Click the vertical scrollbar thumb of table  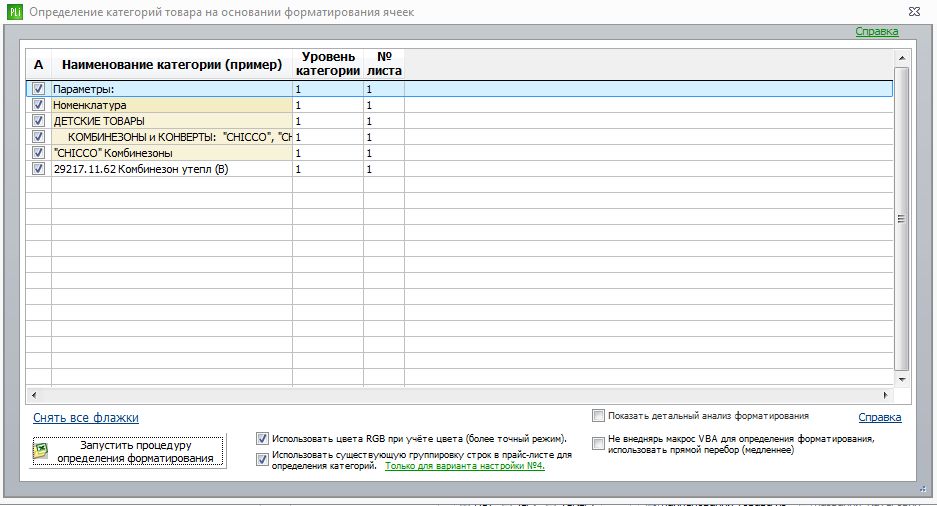coord(902,219)
